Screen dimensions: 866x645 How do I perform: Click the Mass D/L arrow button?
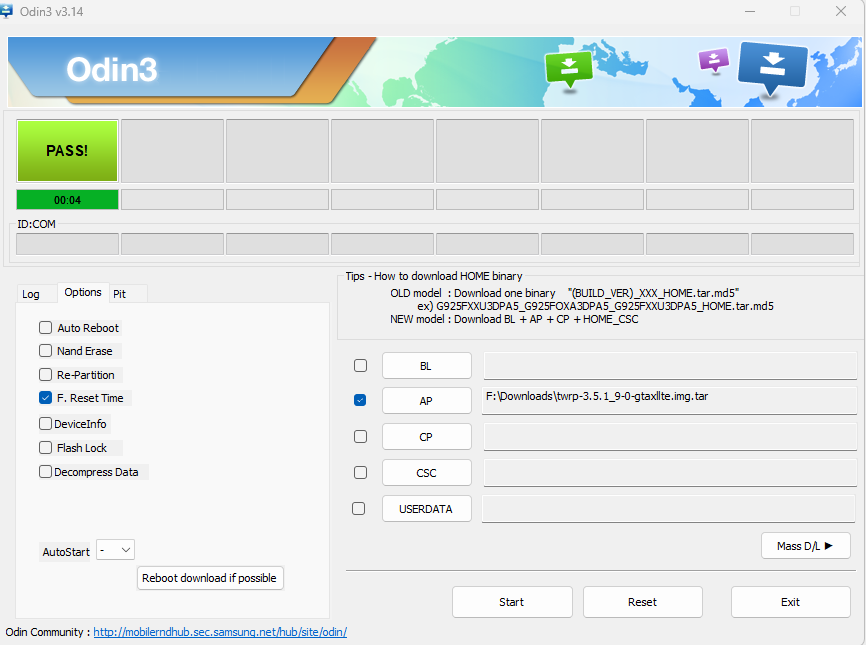click(x=805, y=546)
